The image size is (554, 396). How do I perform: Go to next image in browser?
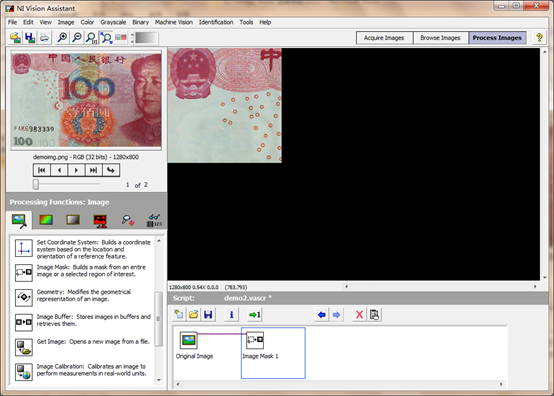76,170
